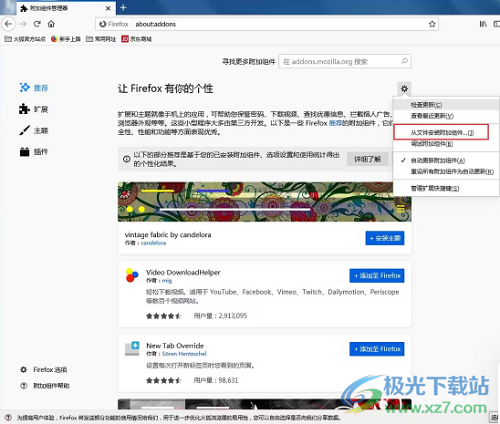This screenshot has height=424, width=500.
Task: Choose 检查更新(C) from gear menu
Action: coord(446,105)
